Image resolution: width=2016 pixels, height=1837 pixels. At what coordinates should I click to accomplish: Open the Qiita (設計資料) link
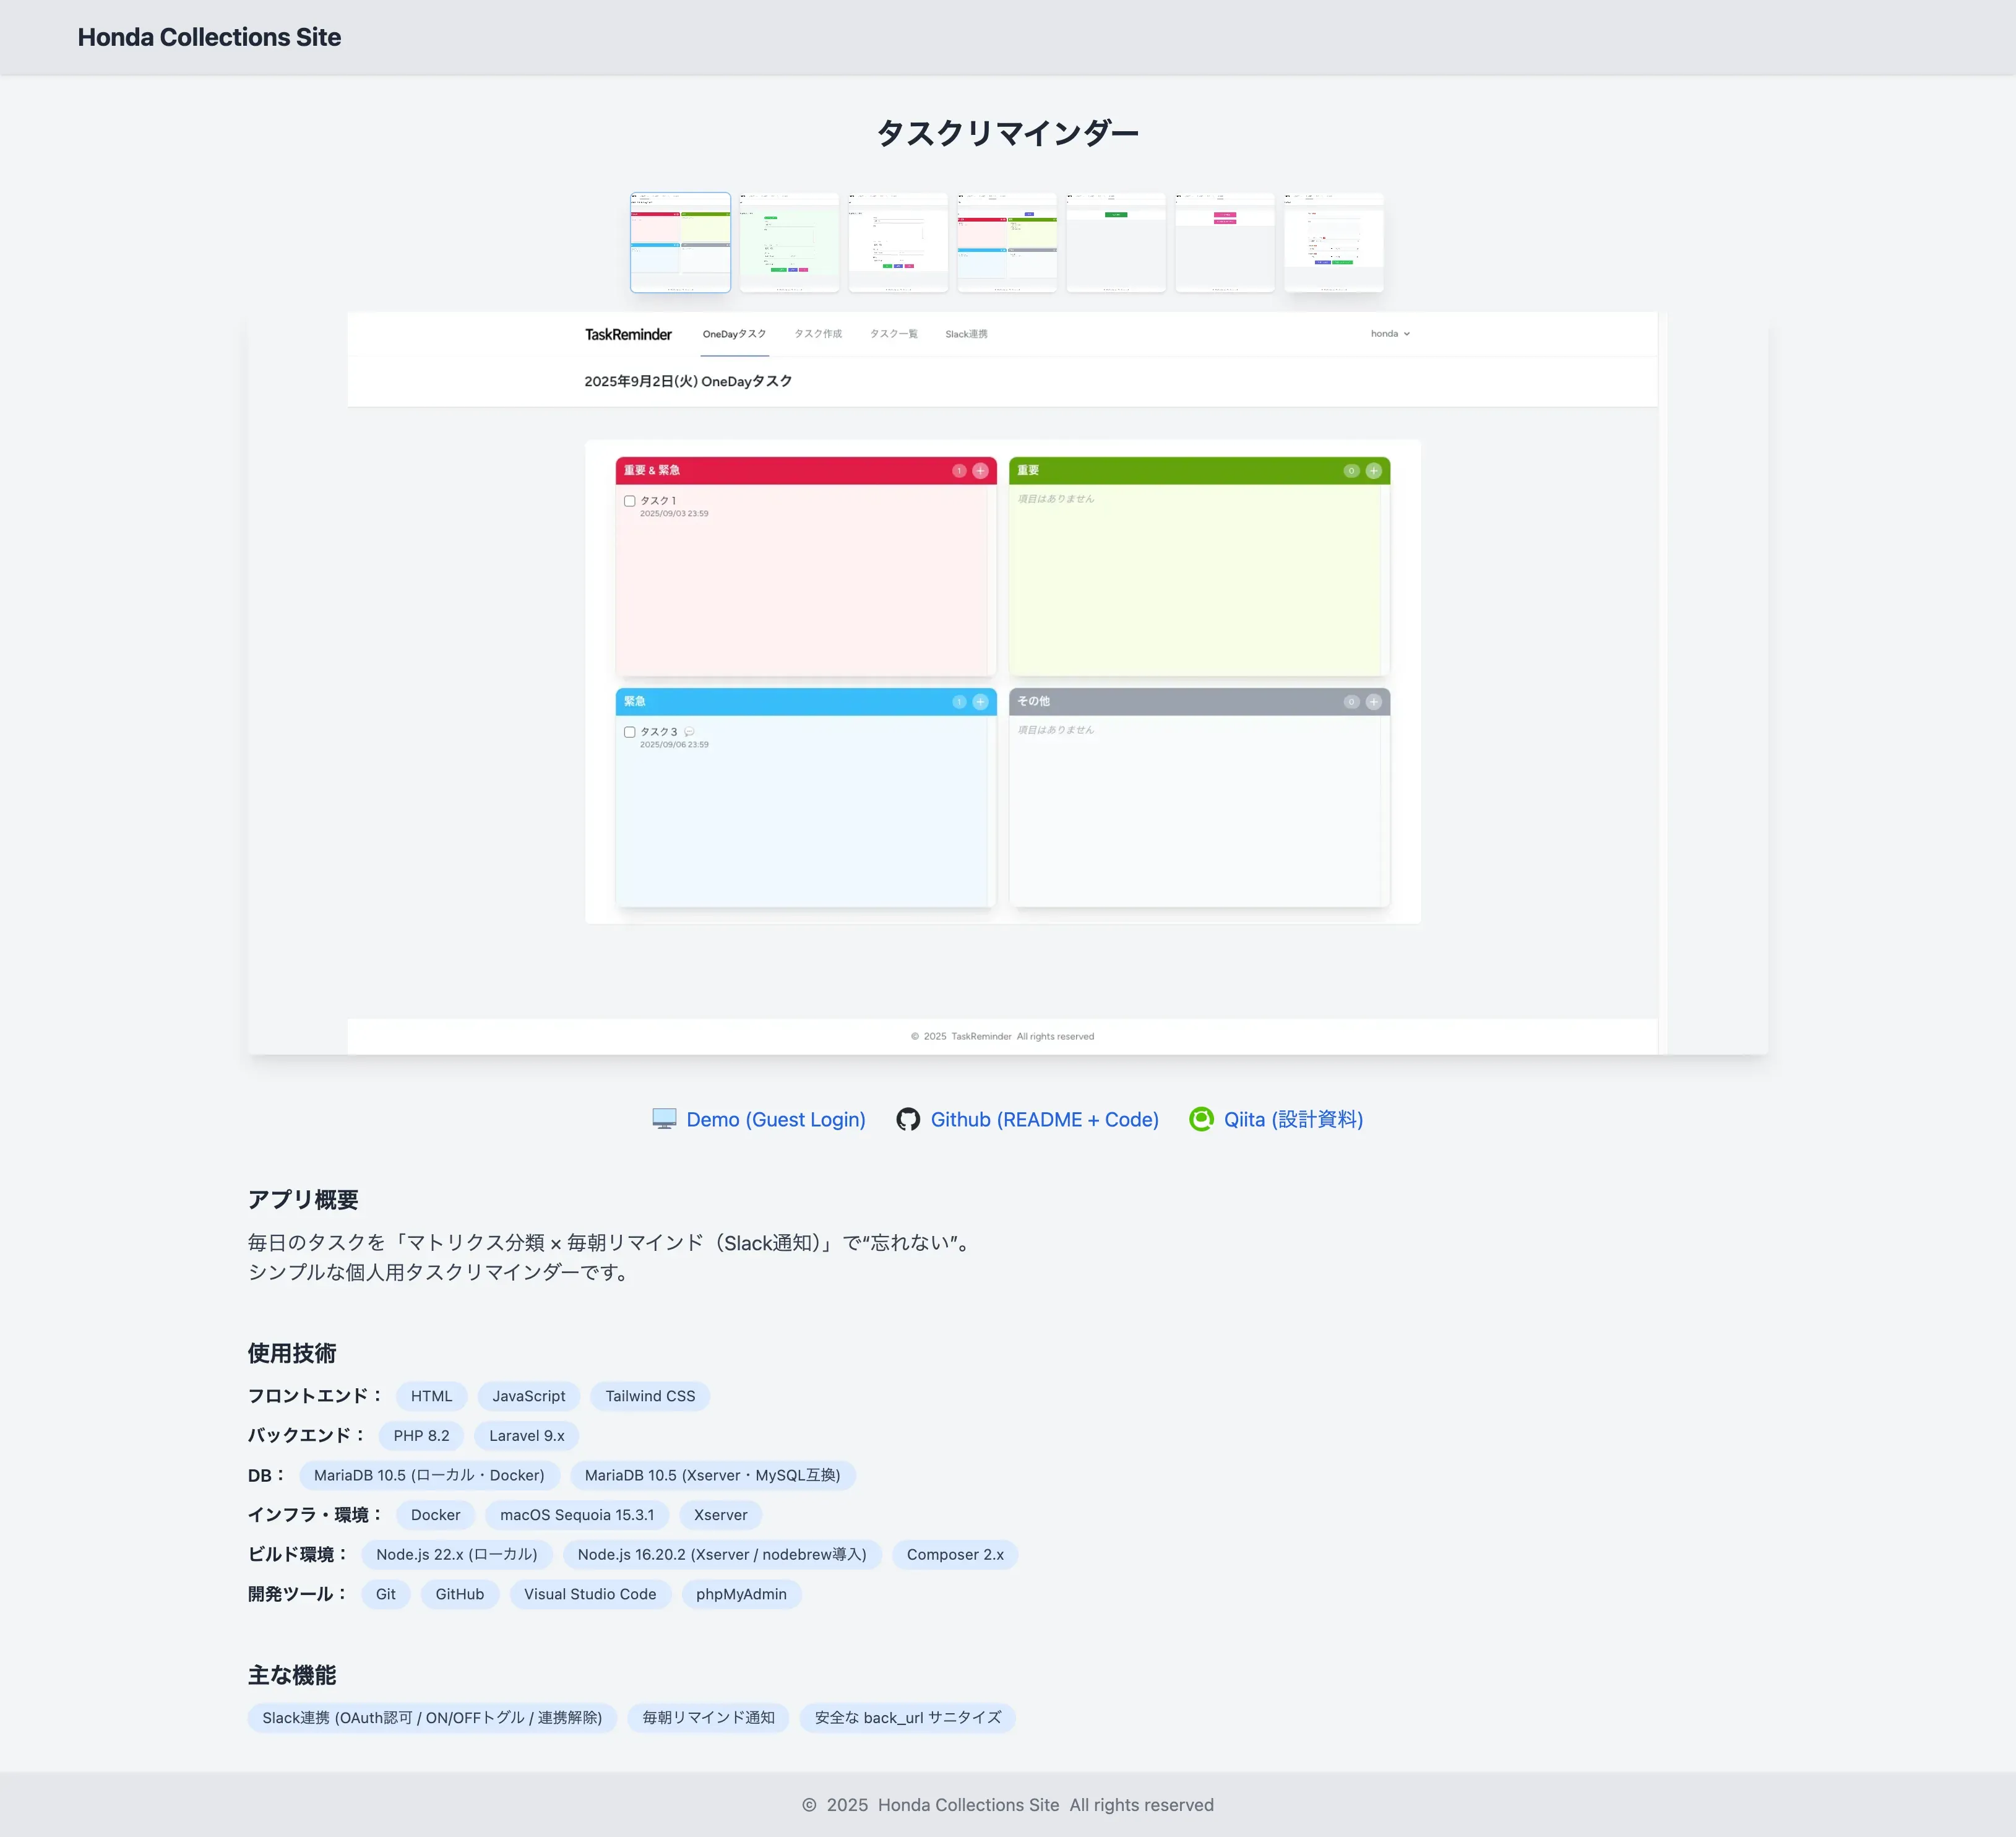[1293, 1119]
